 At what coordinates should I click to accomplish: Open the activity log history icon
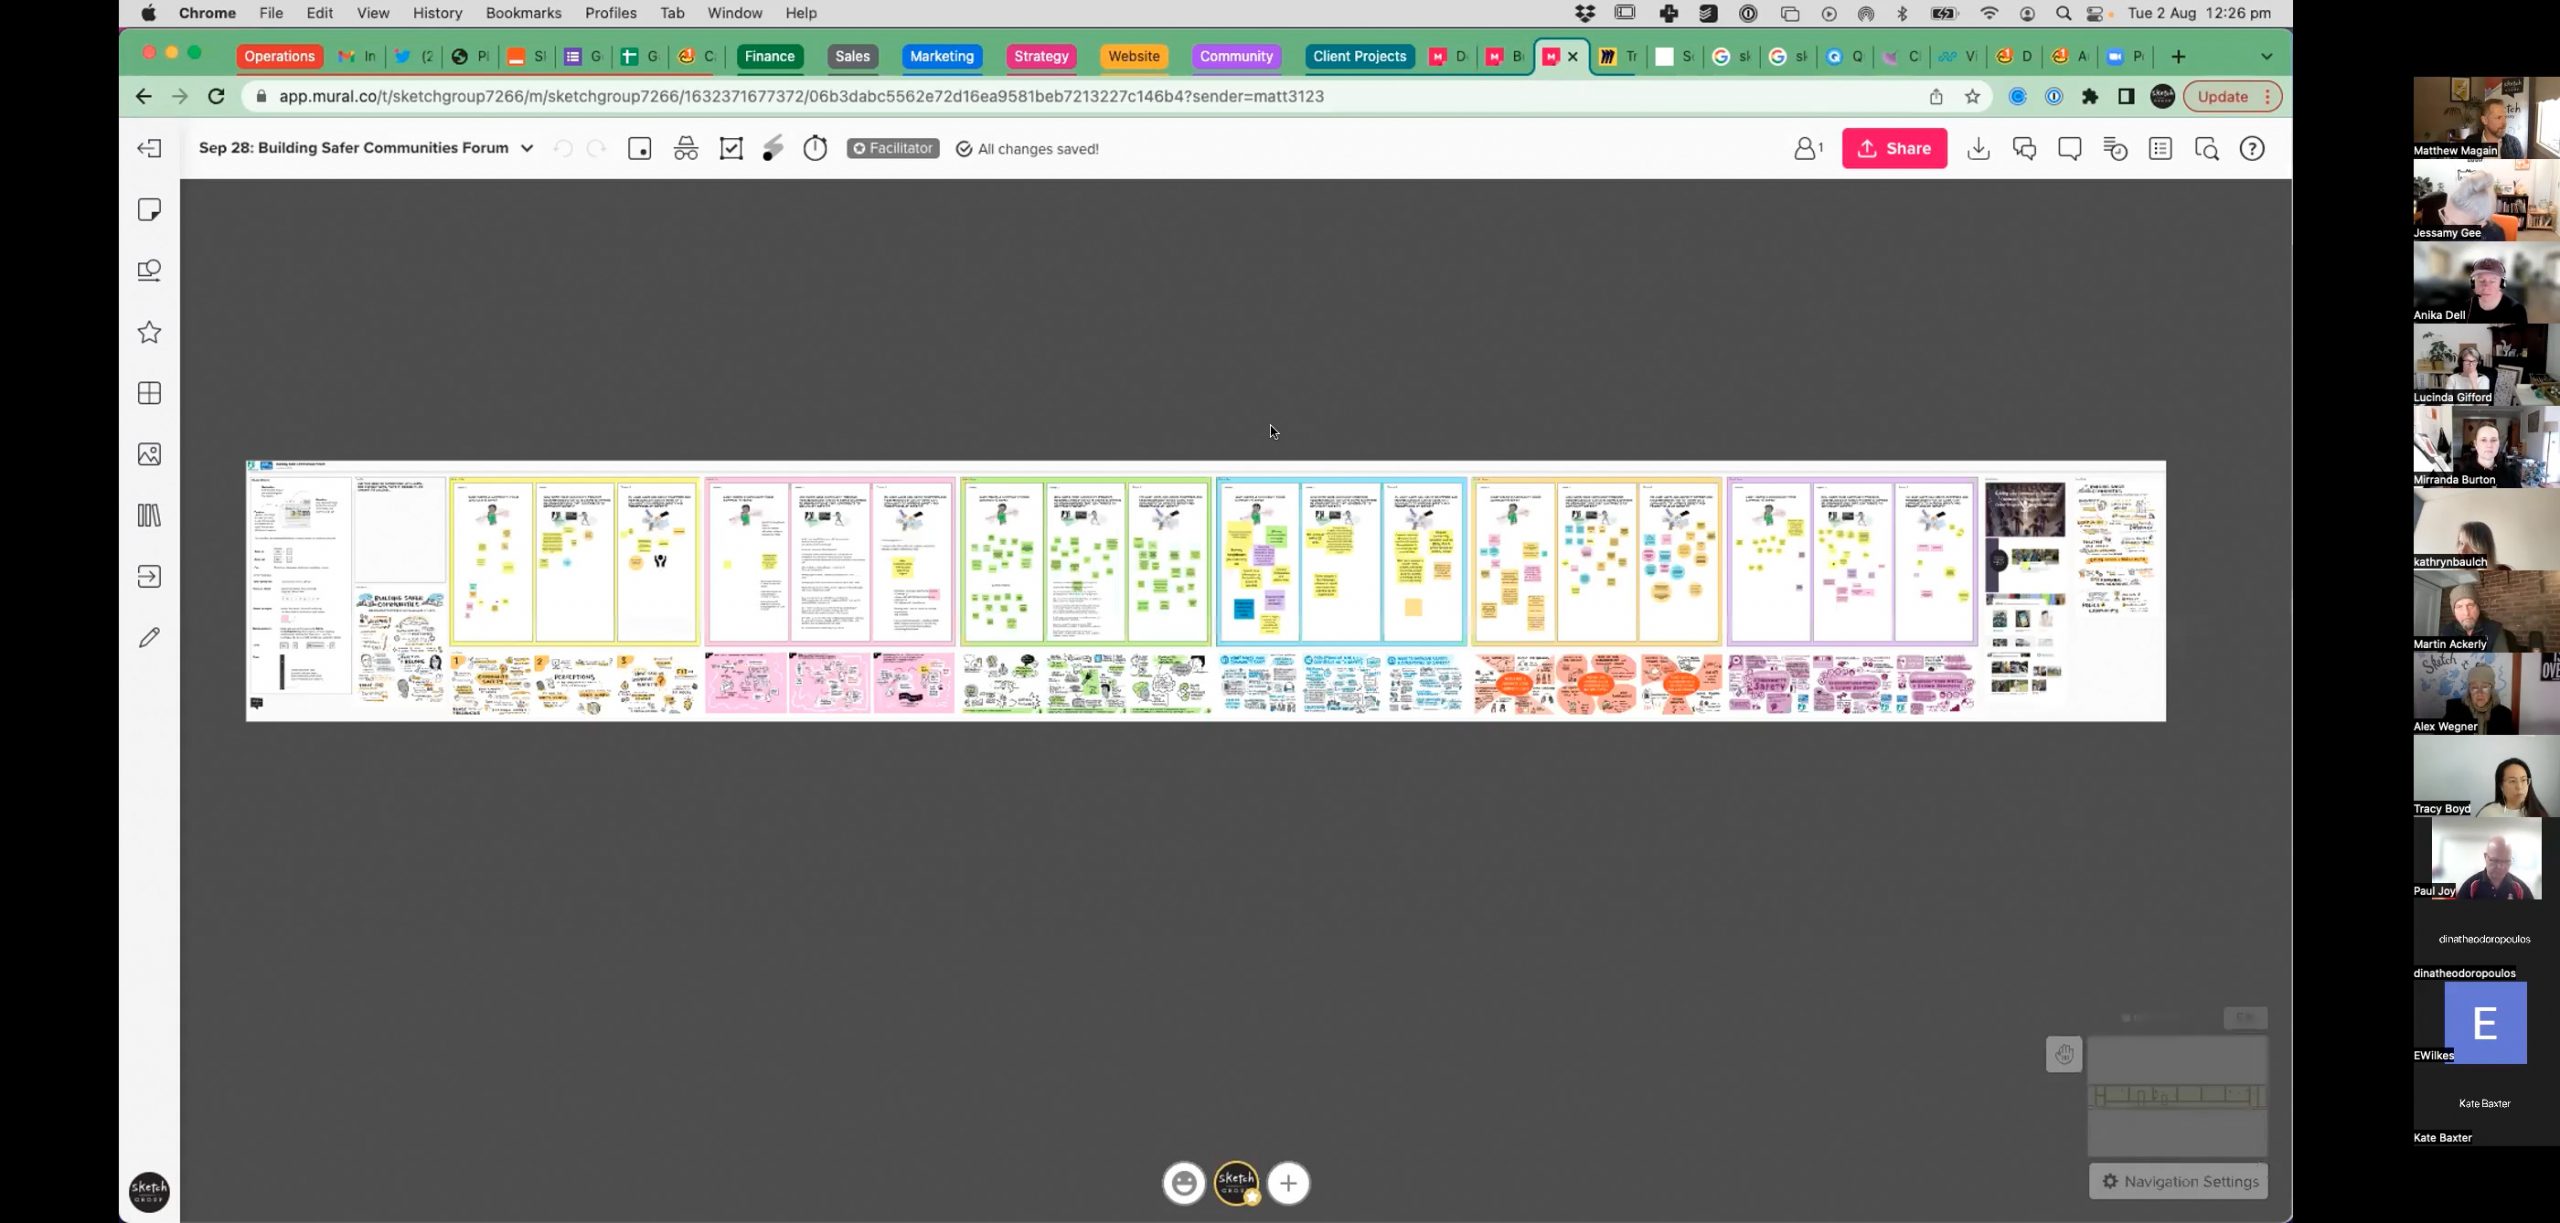(2115, 149)
